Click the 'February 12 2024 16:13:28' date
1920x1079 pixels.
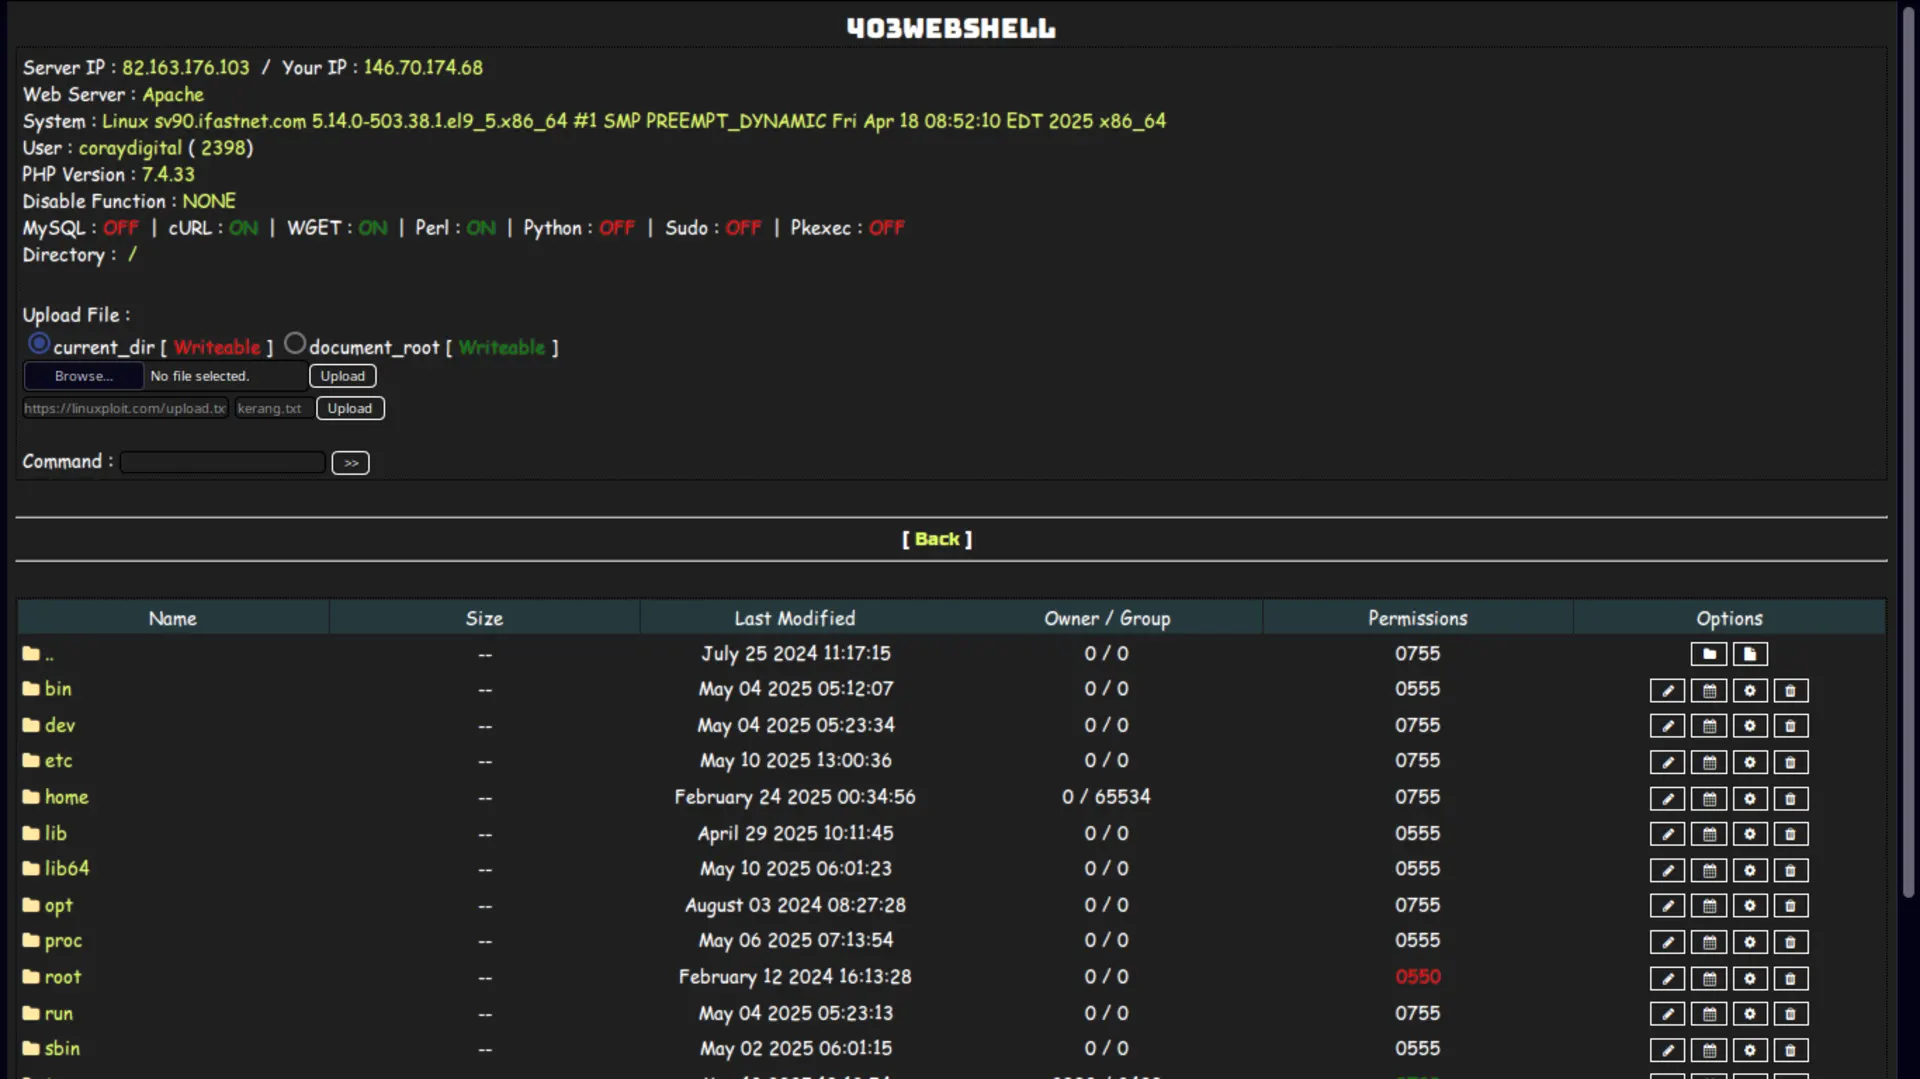(795, 977)
